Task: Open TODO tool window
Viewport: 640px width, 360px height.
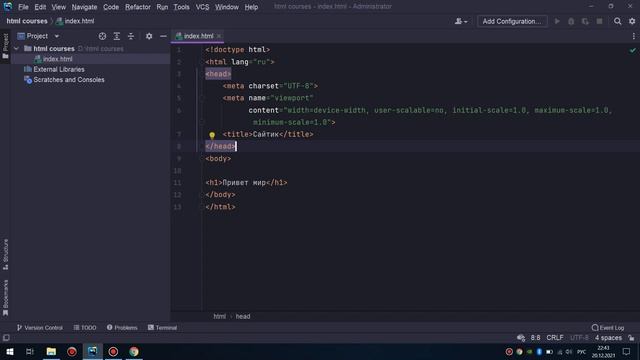Action: (x=85, y=328)
